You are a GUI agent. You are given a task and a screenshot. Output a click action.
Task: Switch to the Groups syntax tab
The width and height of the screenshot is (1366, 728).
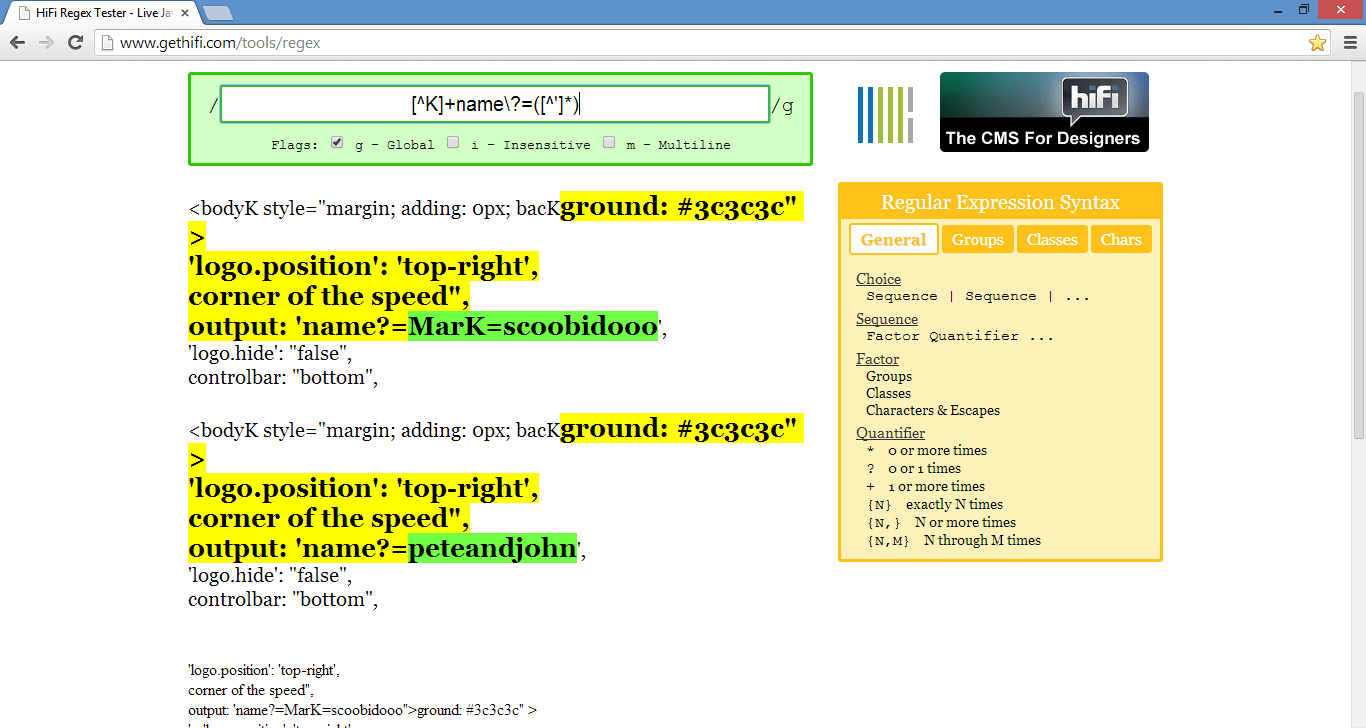[x=977, y=239]
